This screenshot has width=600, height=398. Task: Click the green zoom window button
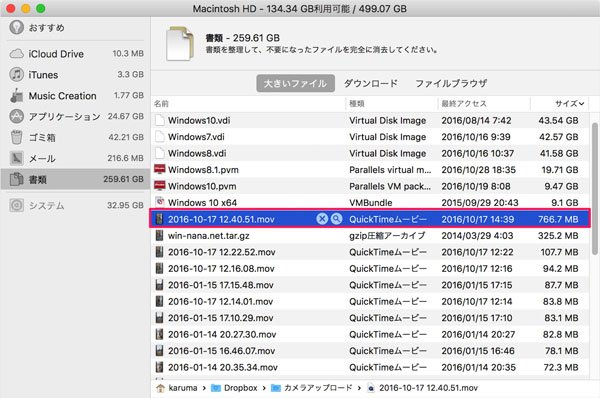click(x=41, y=8)
